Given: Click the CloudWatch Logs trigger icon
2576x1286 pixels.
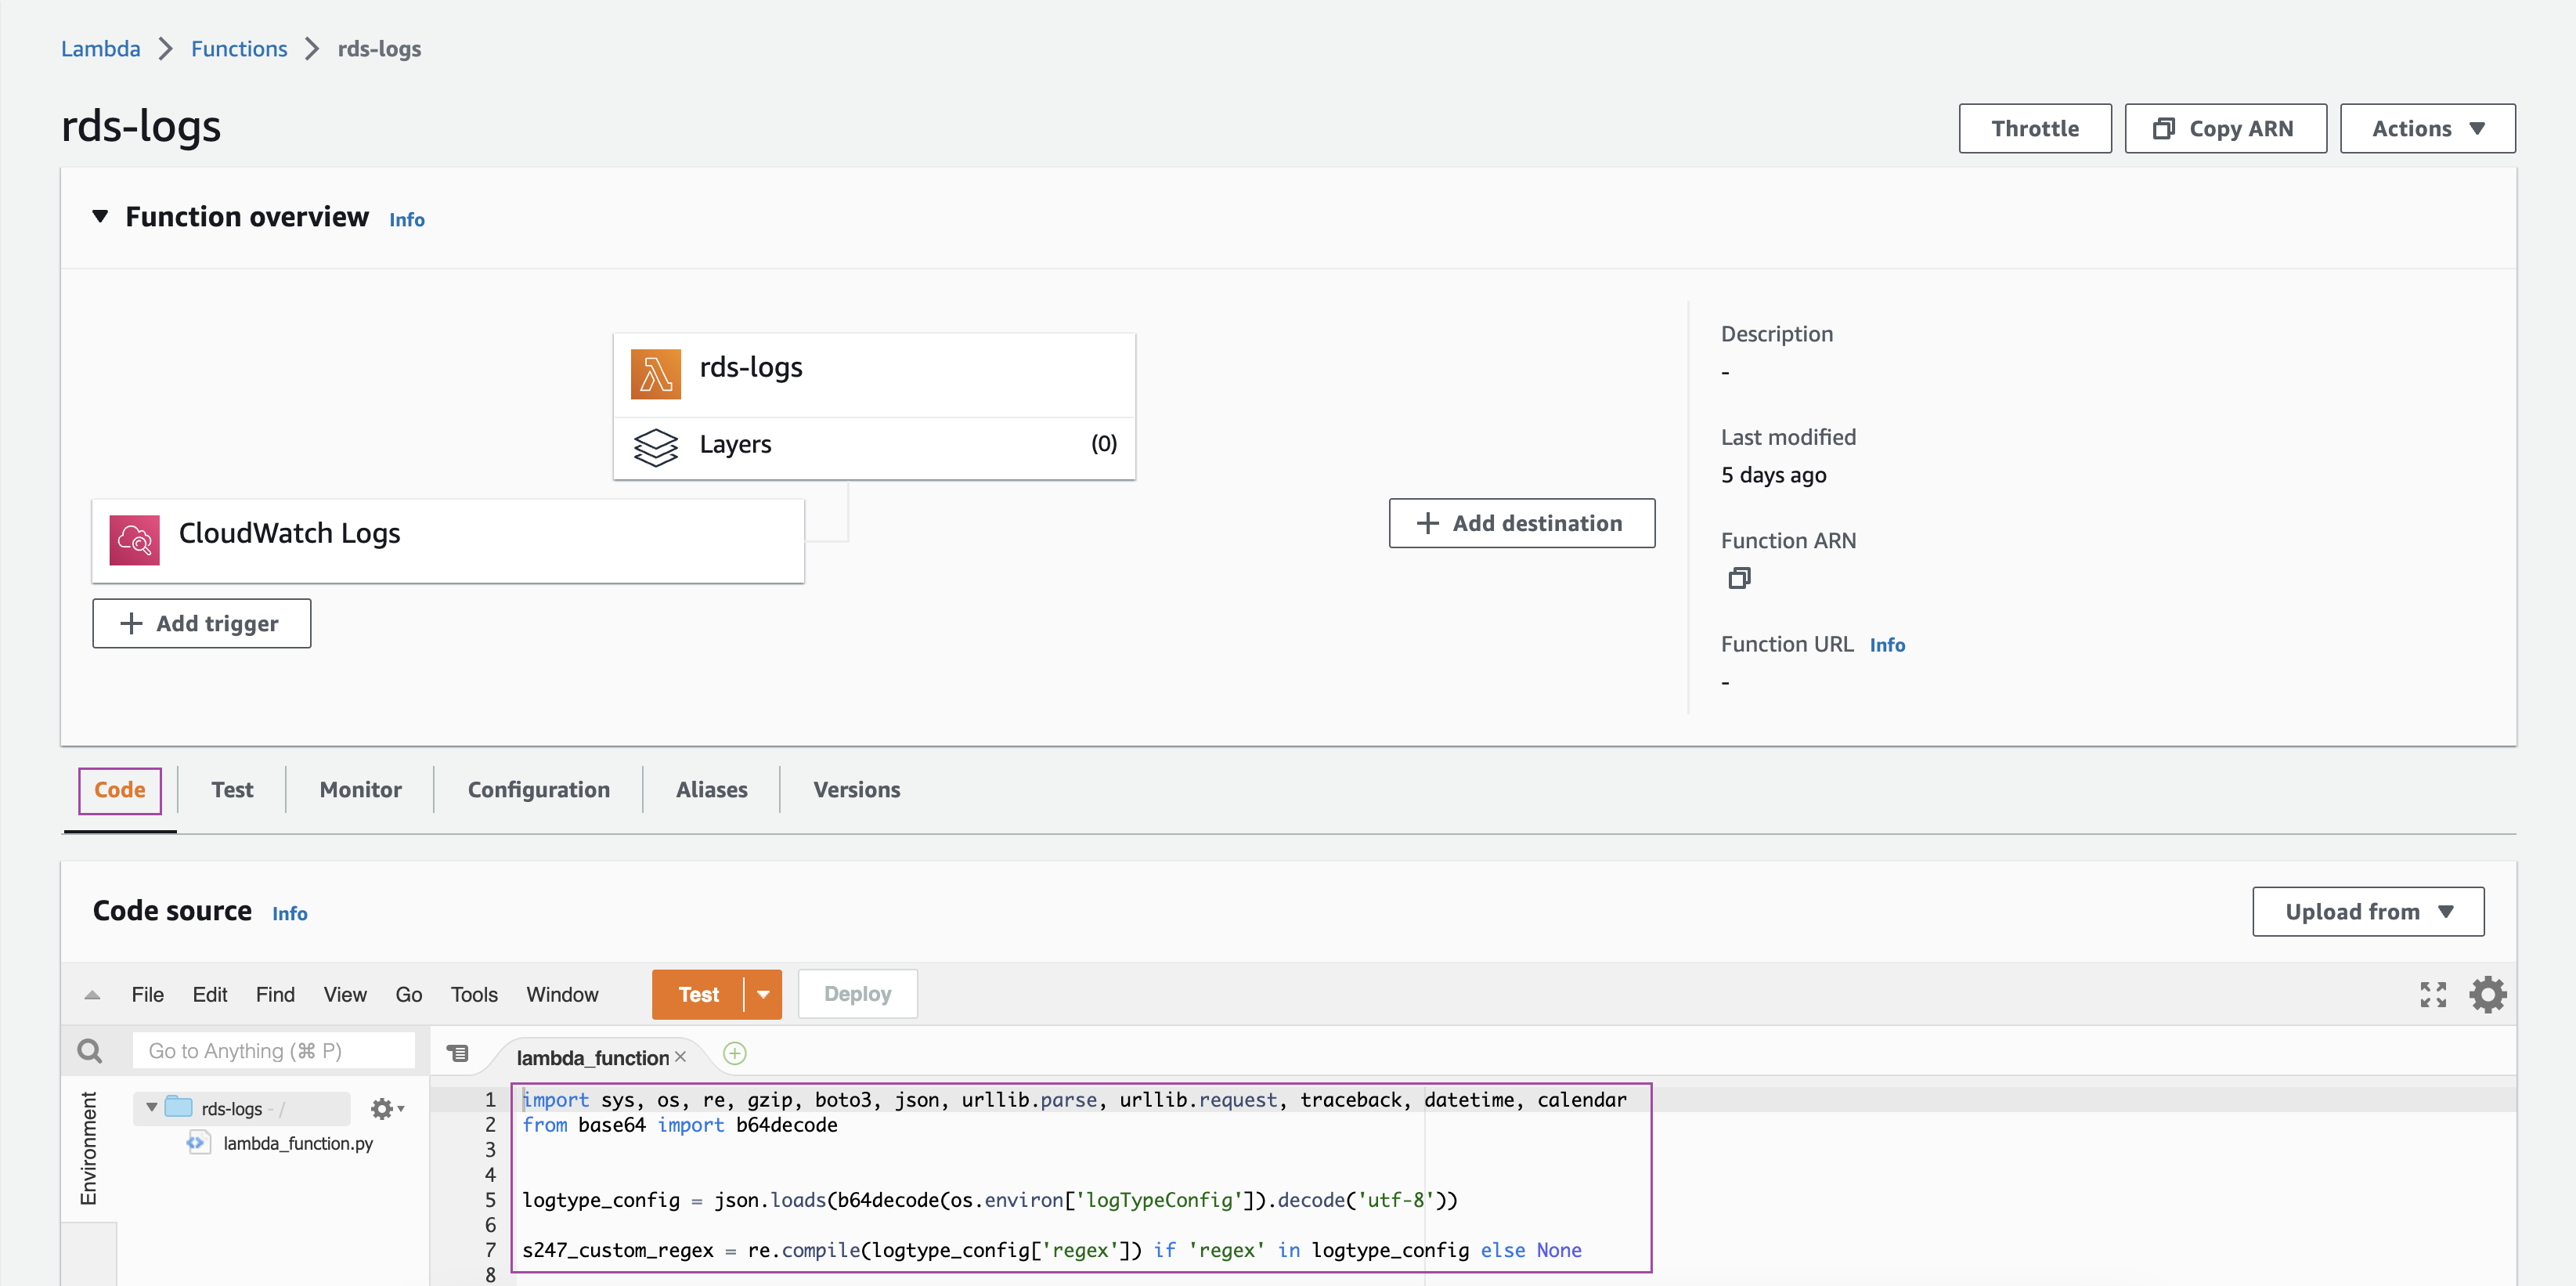Looking at the screenshot, I should pos(134,540).
